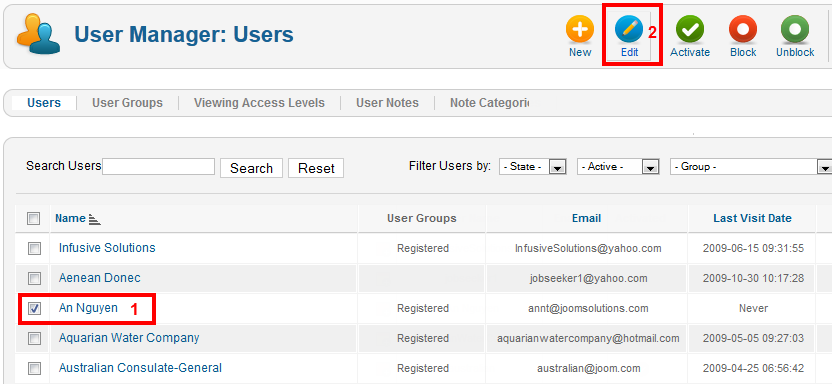Image resolution: width=832 pixels, height=384 pixels.
Task: Click email aquarianwatercompany@hotmail.com
Action: point(588,338)
